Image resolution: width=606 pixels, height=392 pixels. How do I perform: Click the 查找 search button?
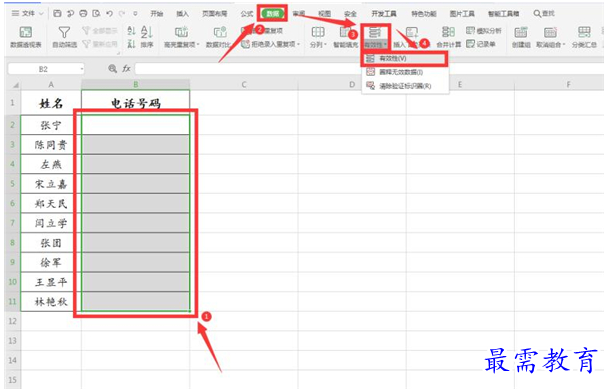tap(544, 14)
